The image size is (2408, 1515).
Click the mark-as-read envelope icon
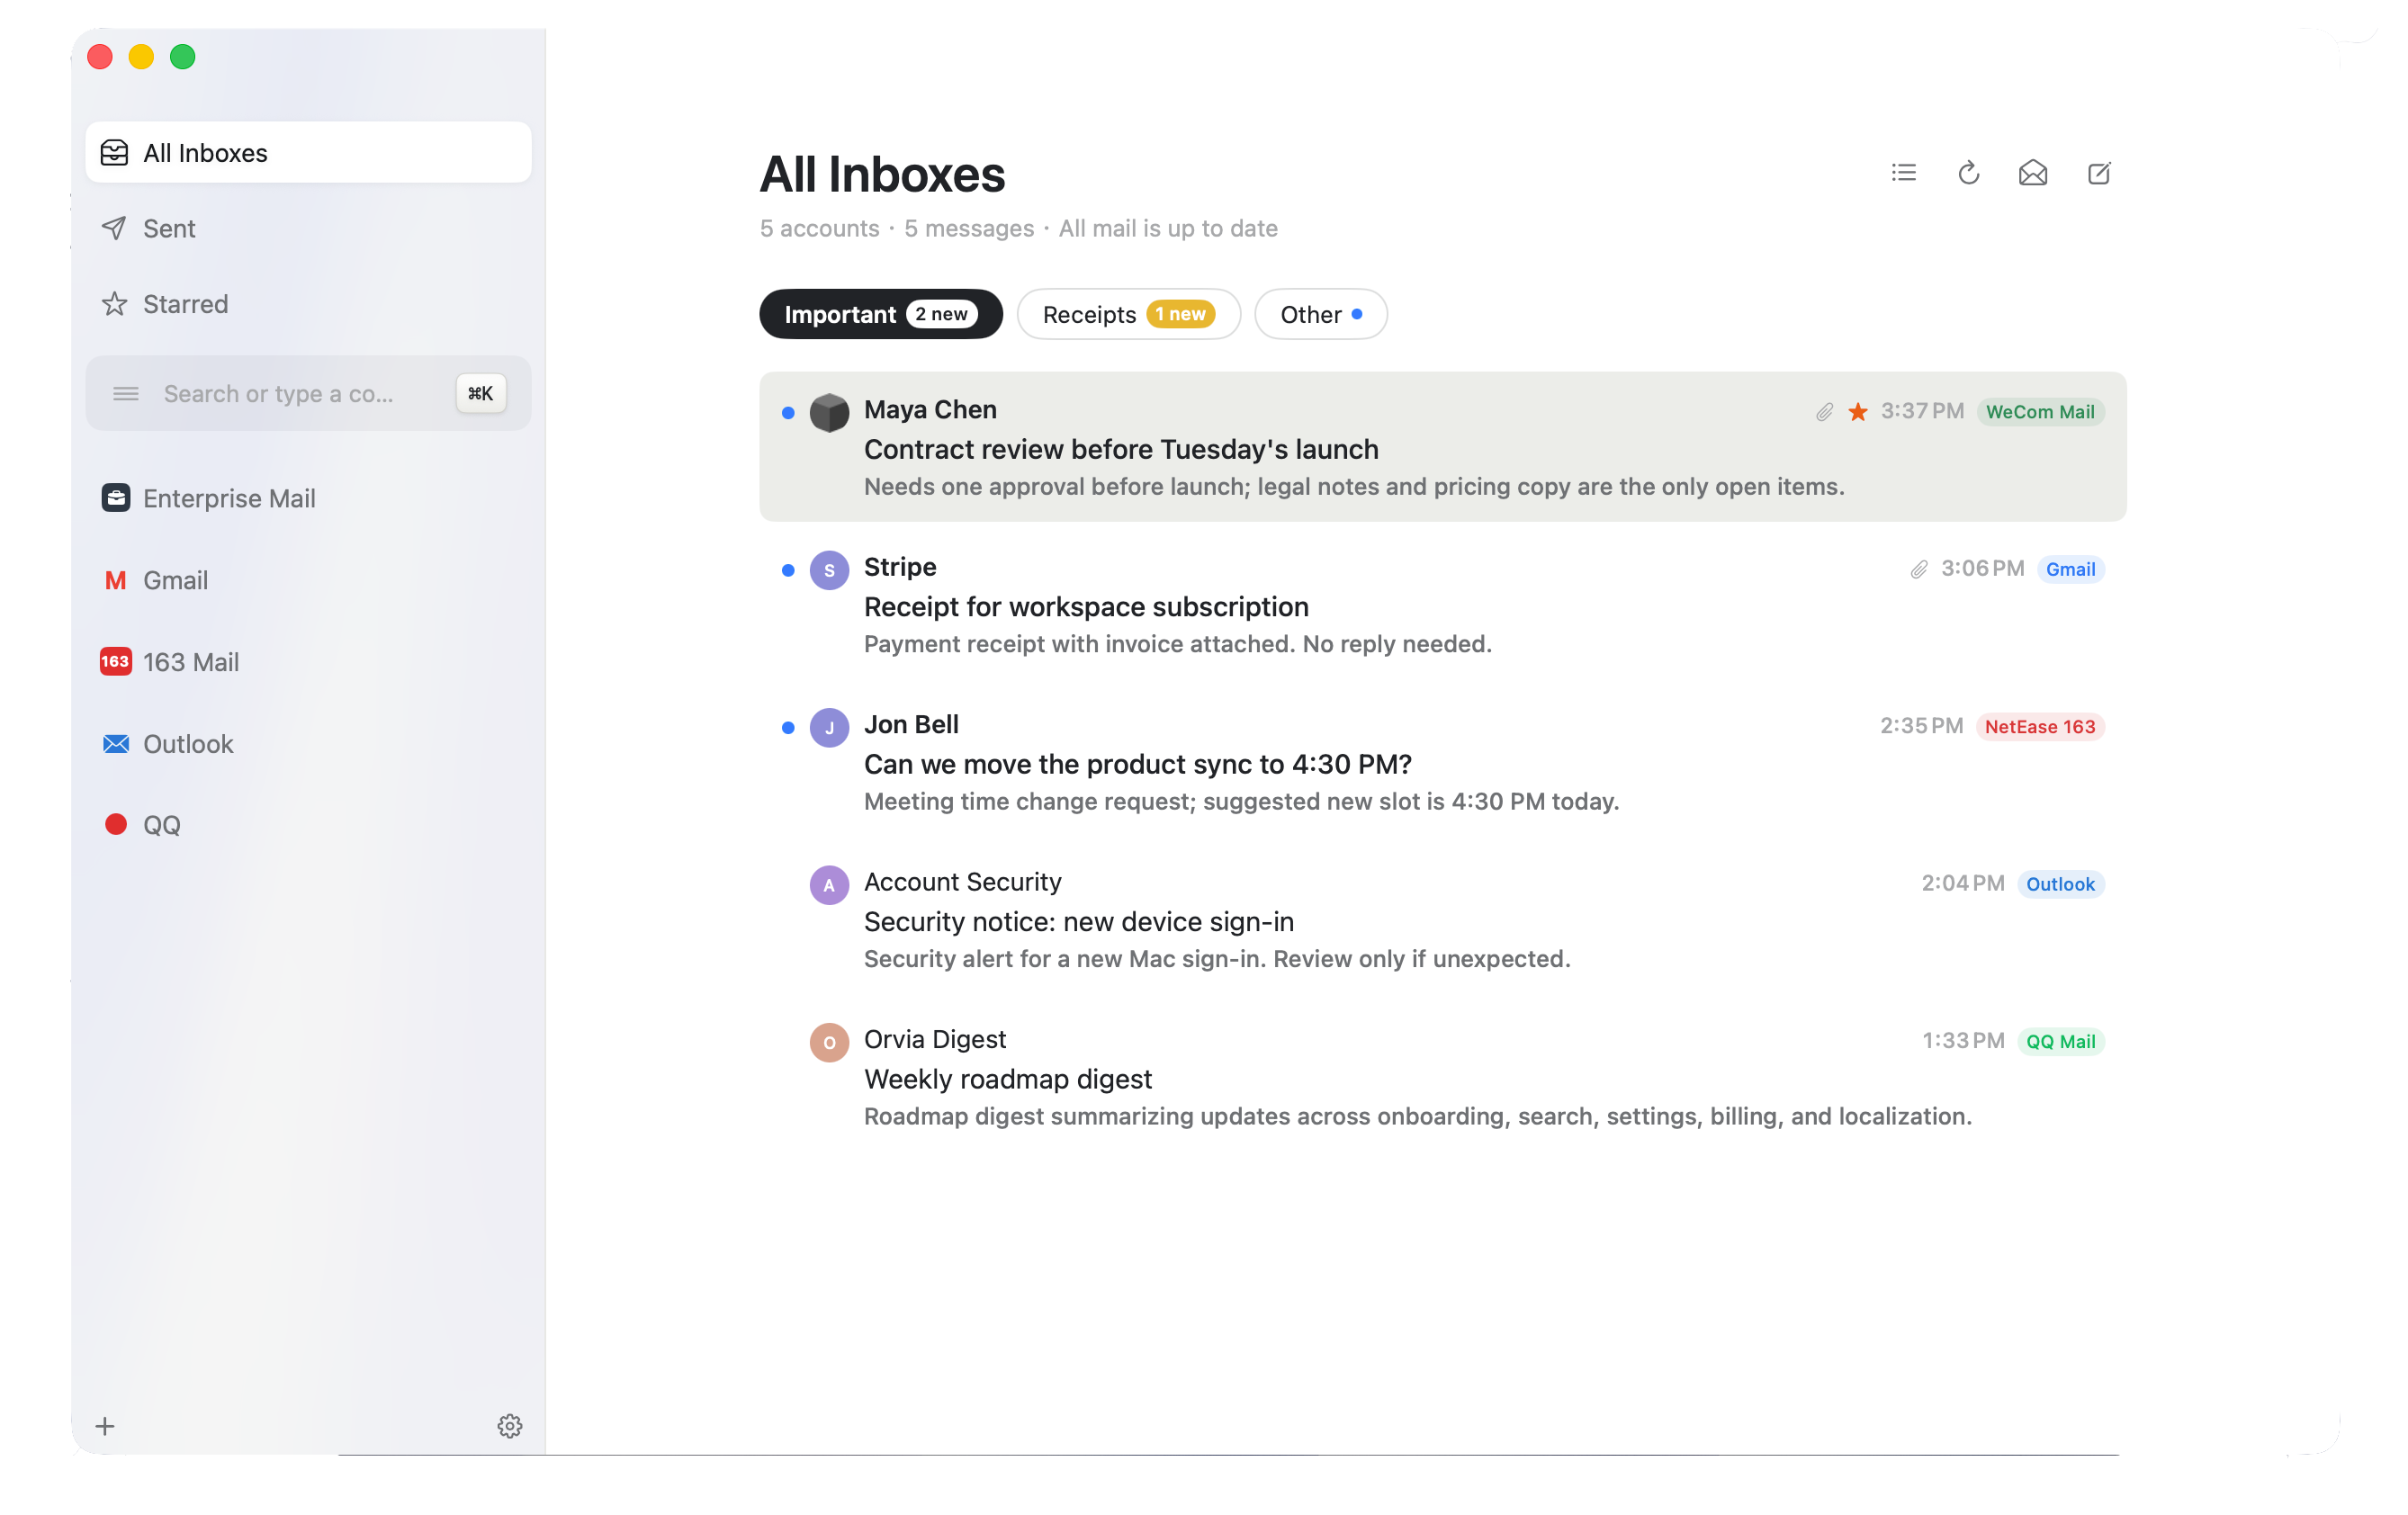point(2033,173)
